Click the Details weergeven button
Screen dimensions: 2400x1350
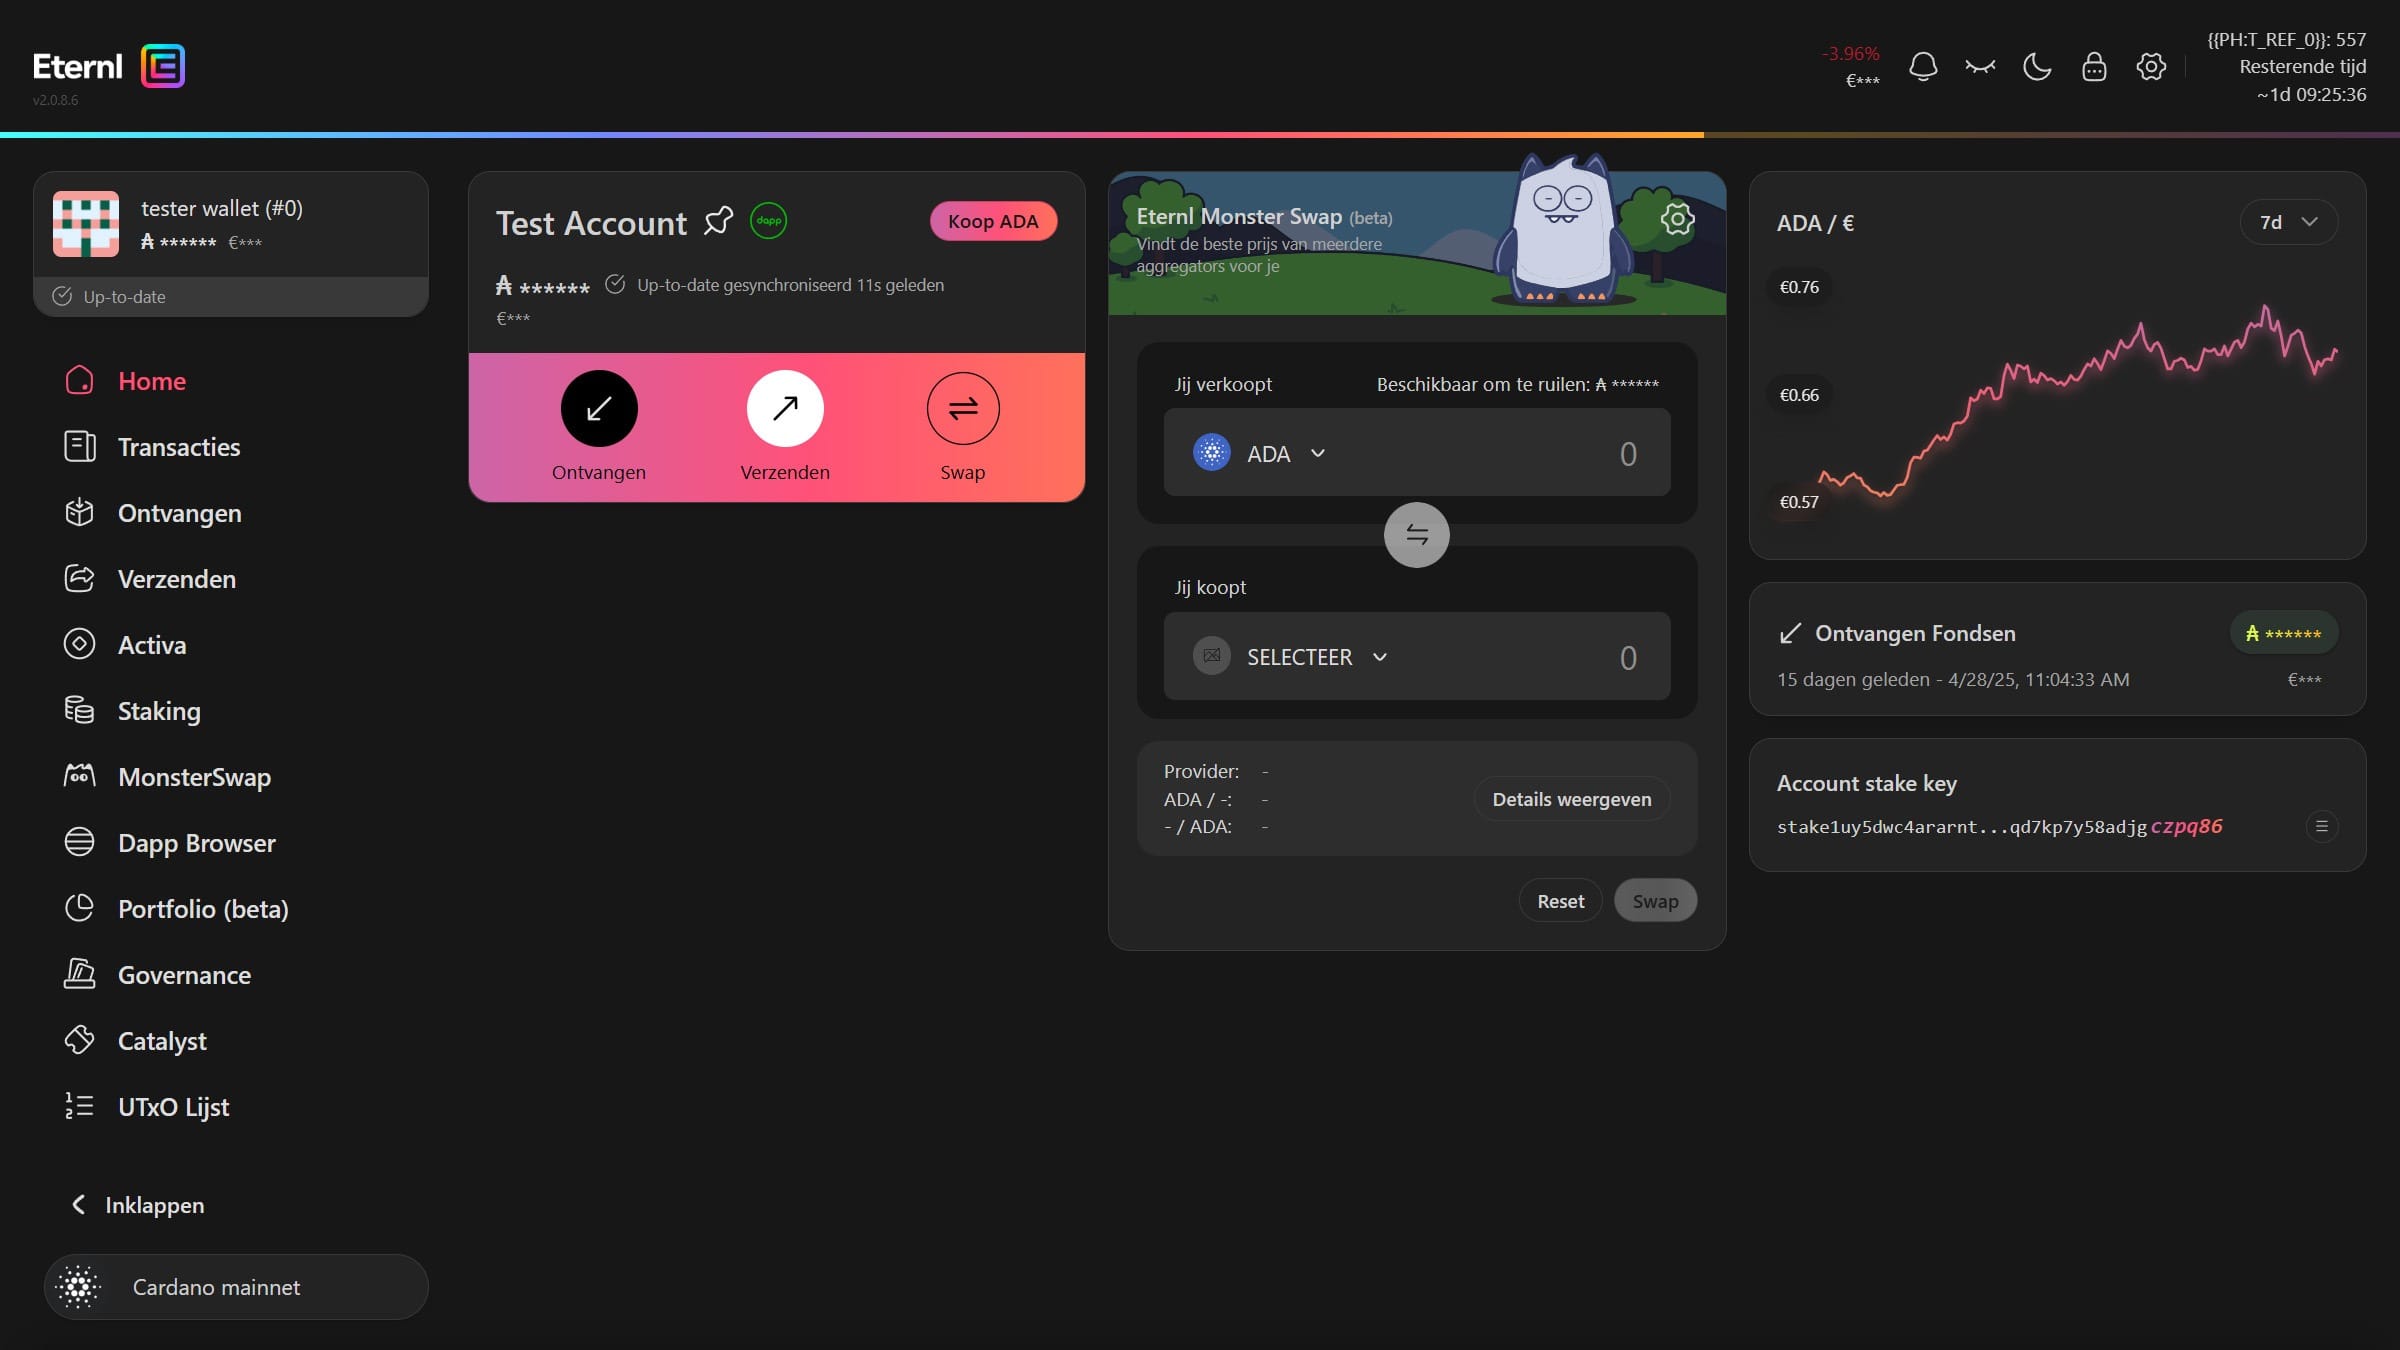click(x=1571, y=799)
